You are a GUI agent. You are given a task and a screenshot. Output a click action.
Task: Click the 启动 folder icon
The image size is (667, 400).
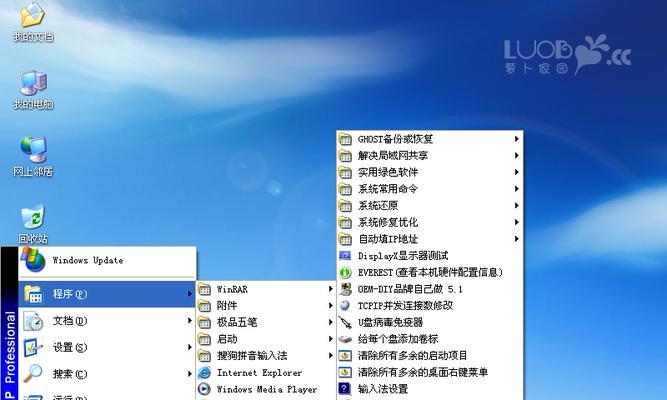[x=205, y=339]
